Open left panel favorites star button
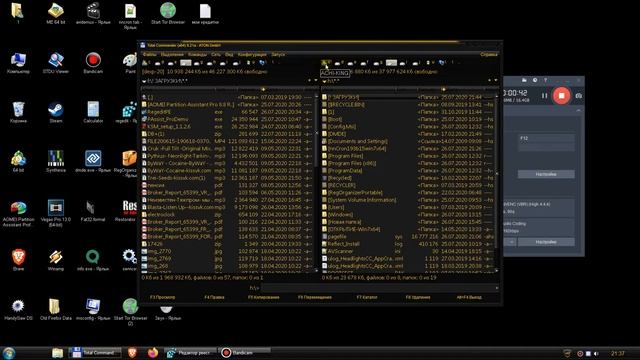Screen dimensions: 640x360 (309, 80)
